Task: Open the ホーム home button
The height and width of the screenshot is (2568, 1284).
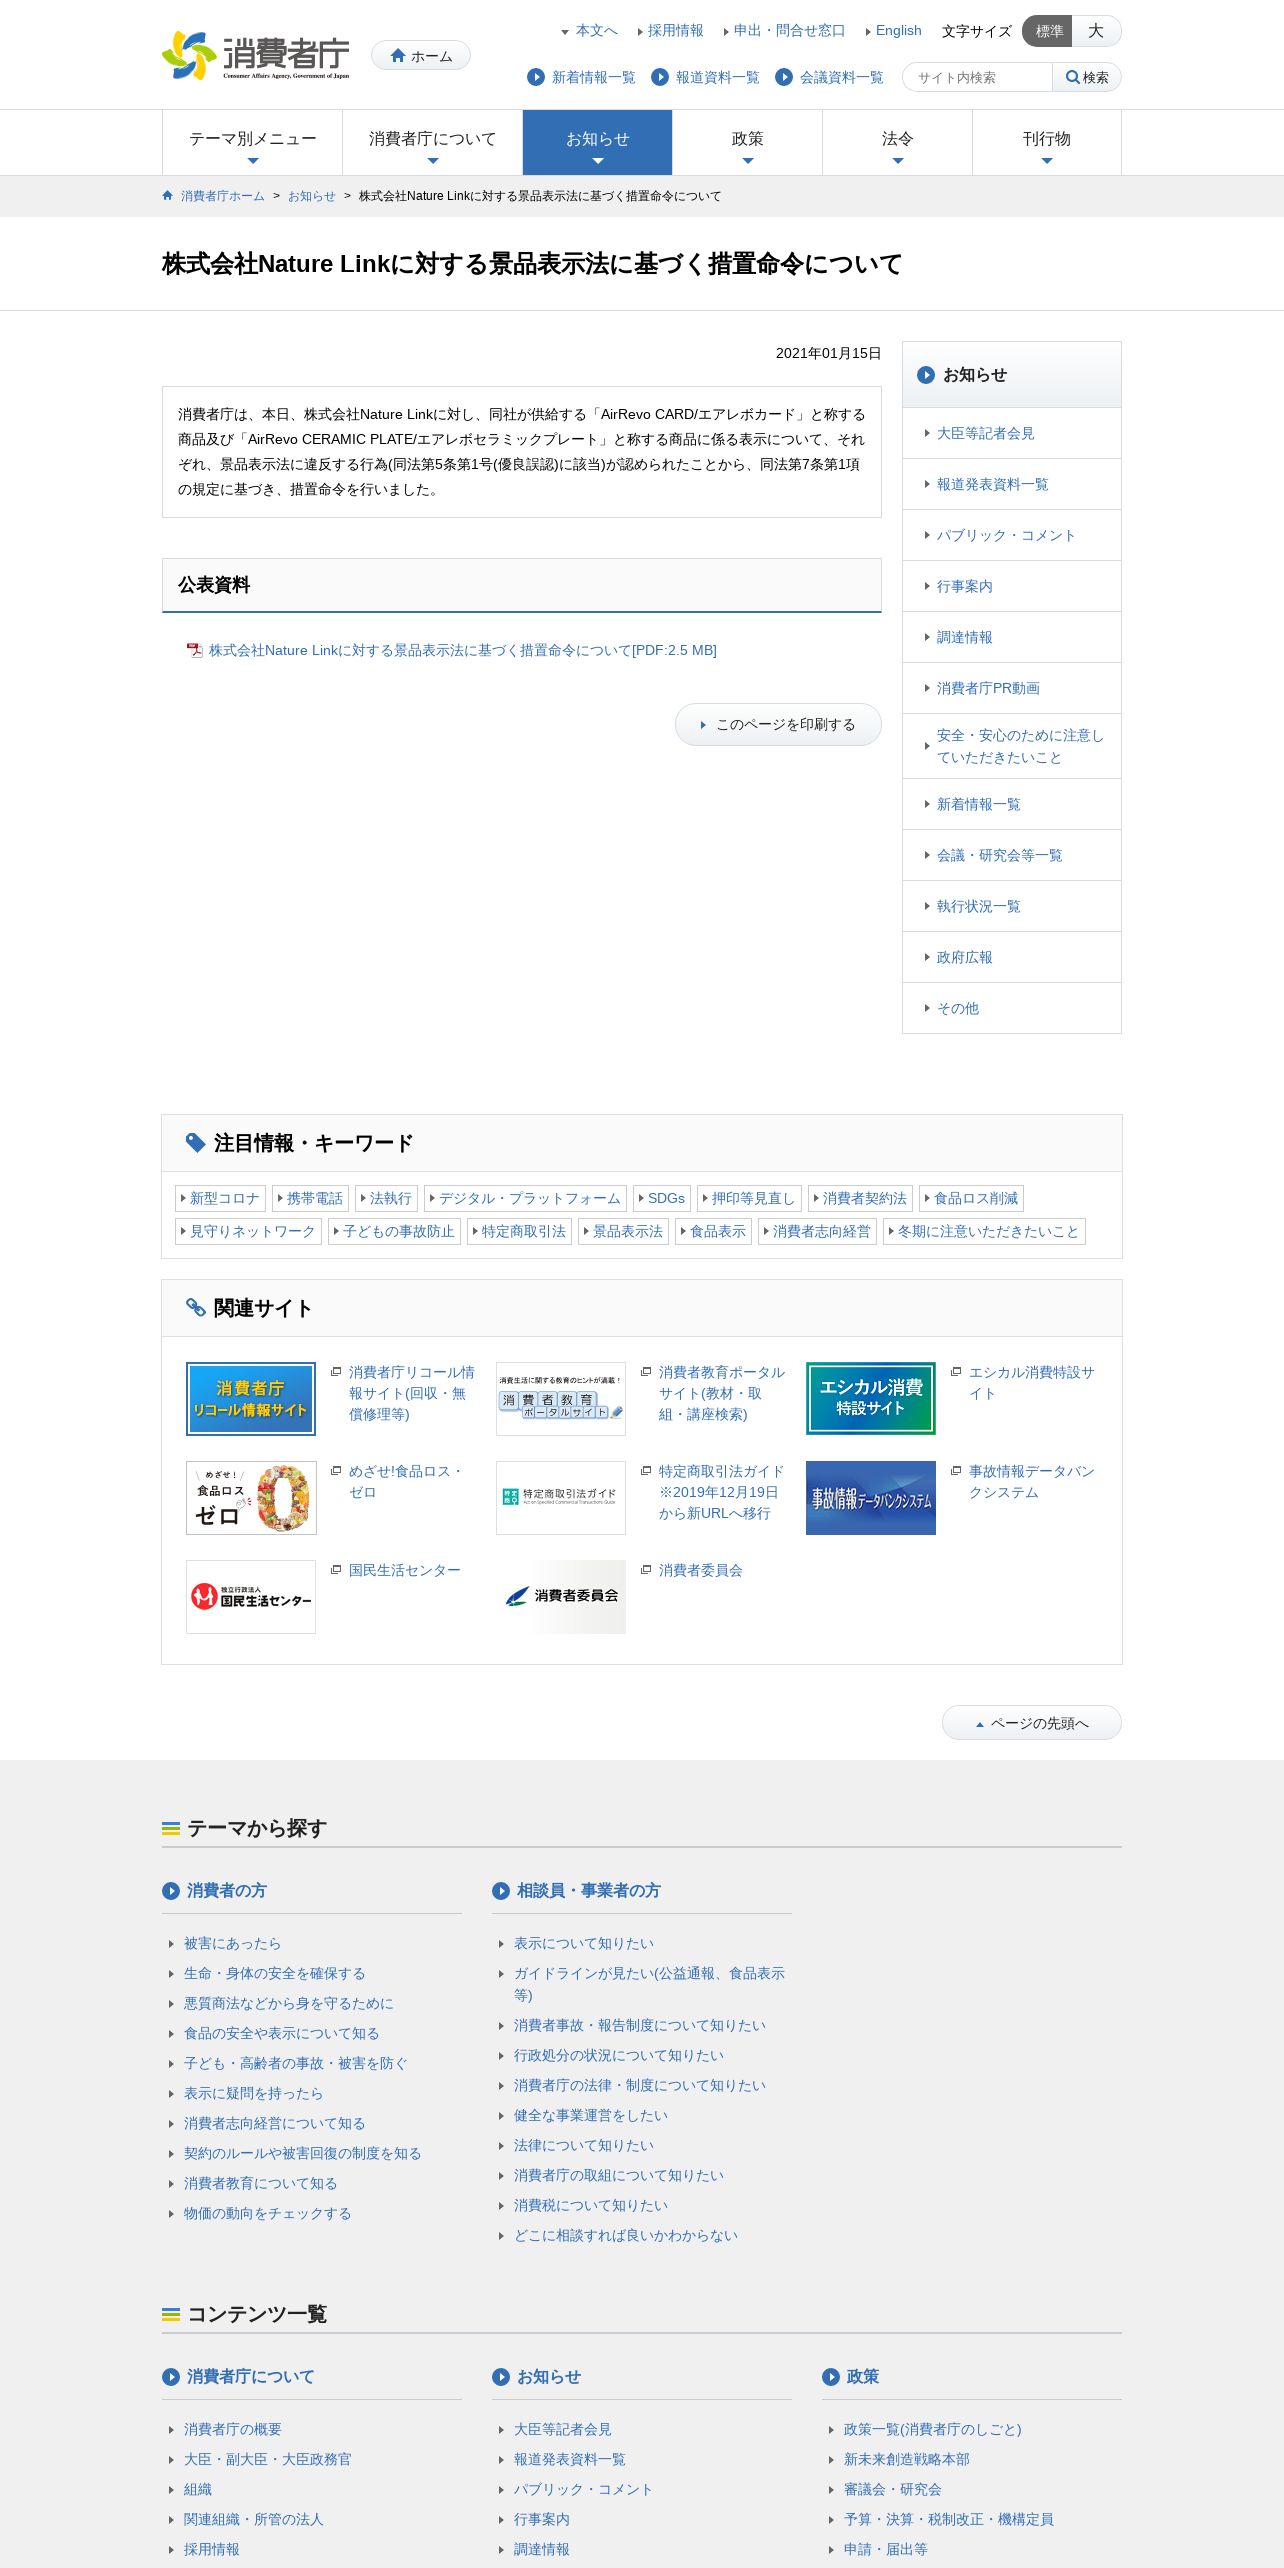Action: click(x=421, y=56)
